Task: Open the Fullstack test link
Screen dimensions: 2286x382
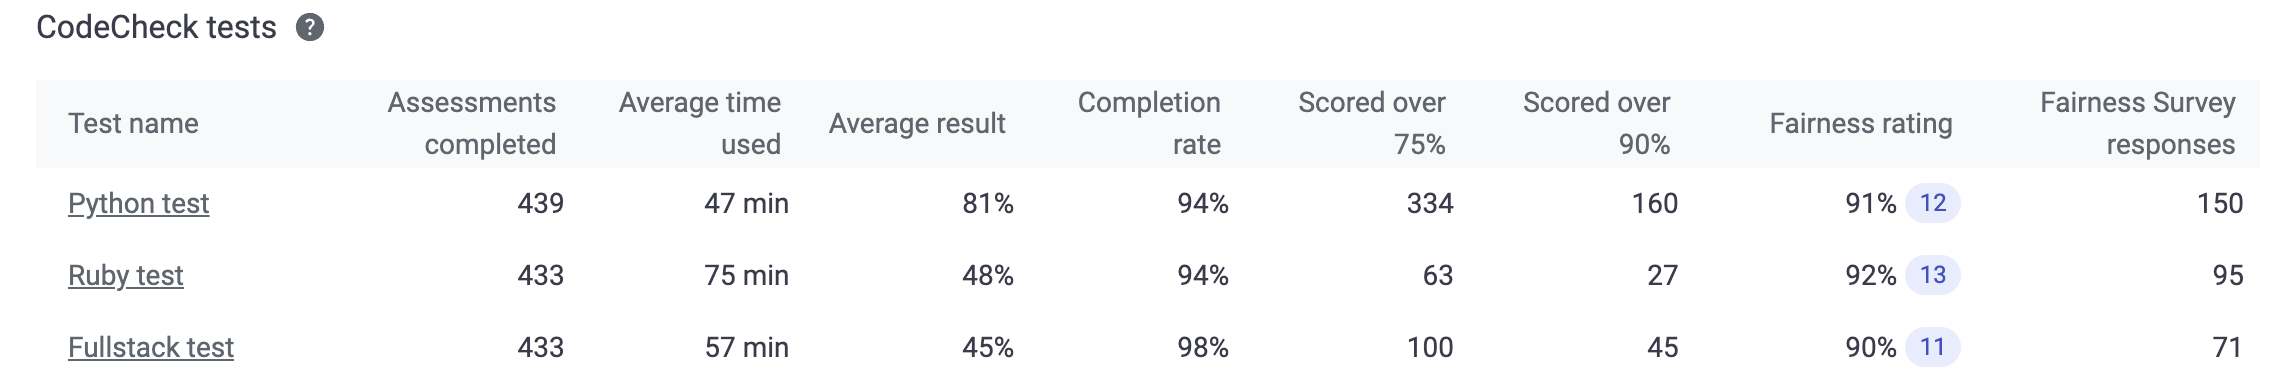Action: (x=150, y=348)
